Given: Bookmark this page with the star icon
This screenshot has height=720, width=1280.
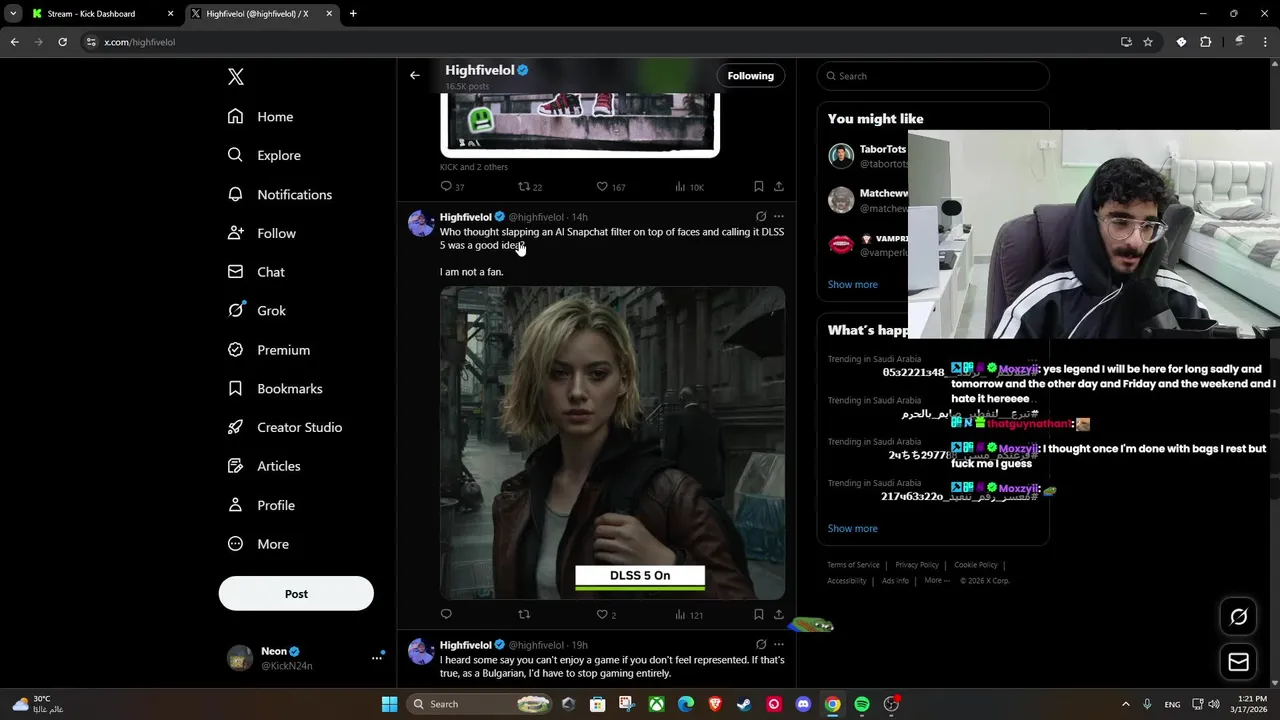Looking at the screenshot, I should point(1148,42).
